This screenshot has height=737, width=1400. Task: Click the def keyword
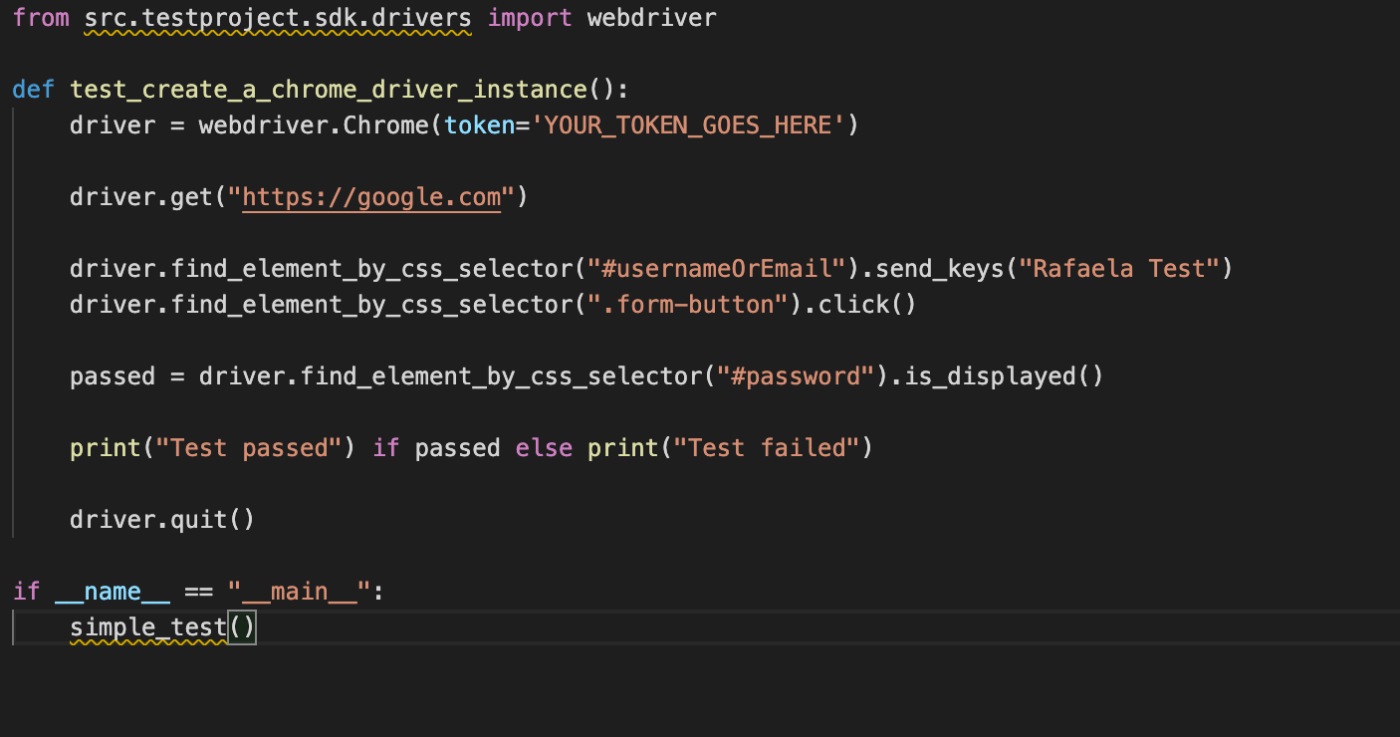(34, 89)
